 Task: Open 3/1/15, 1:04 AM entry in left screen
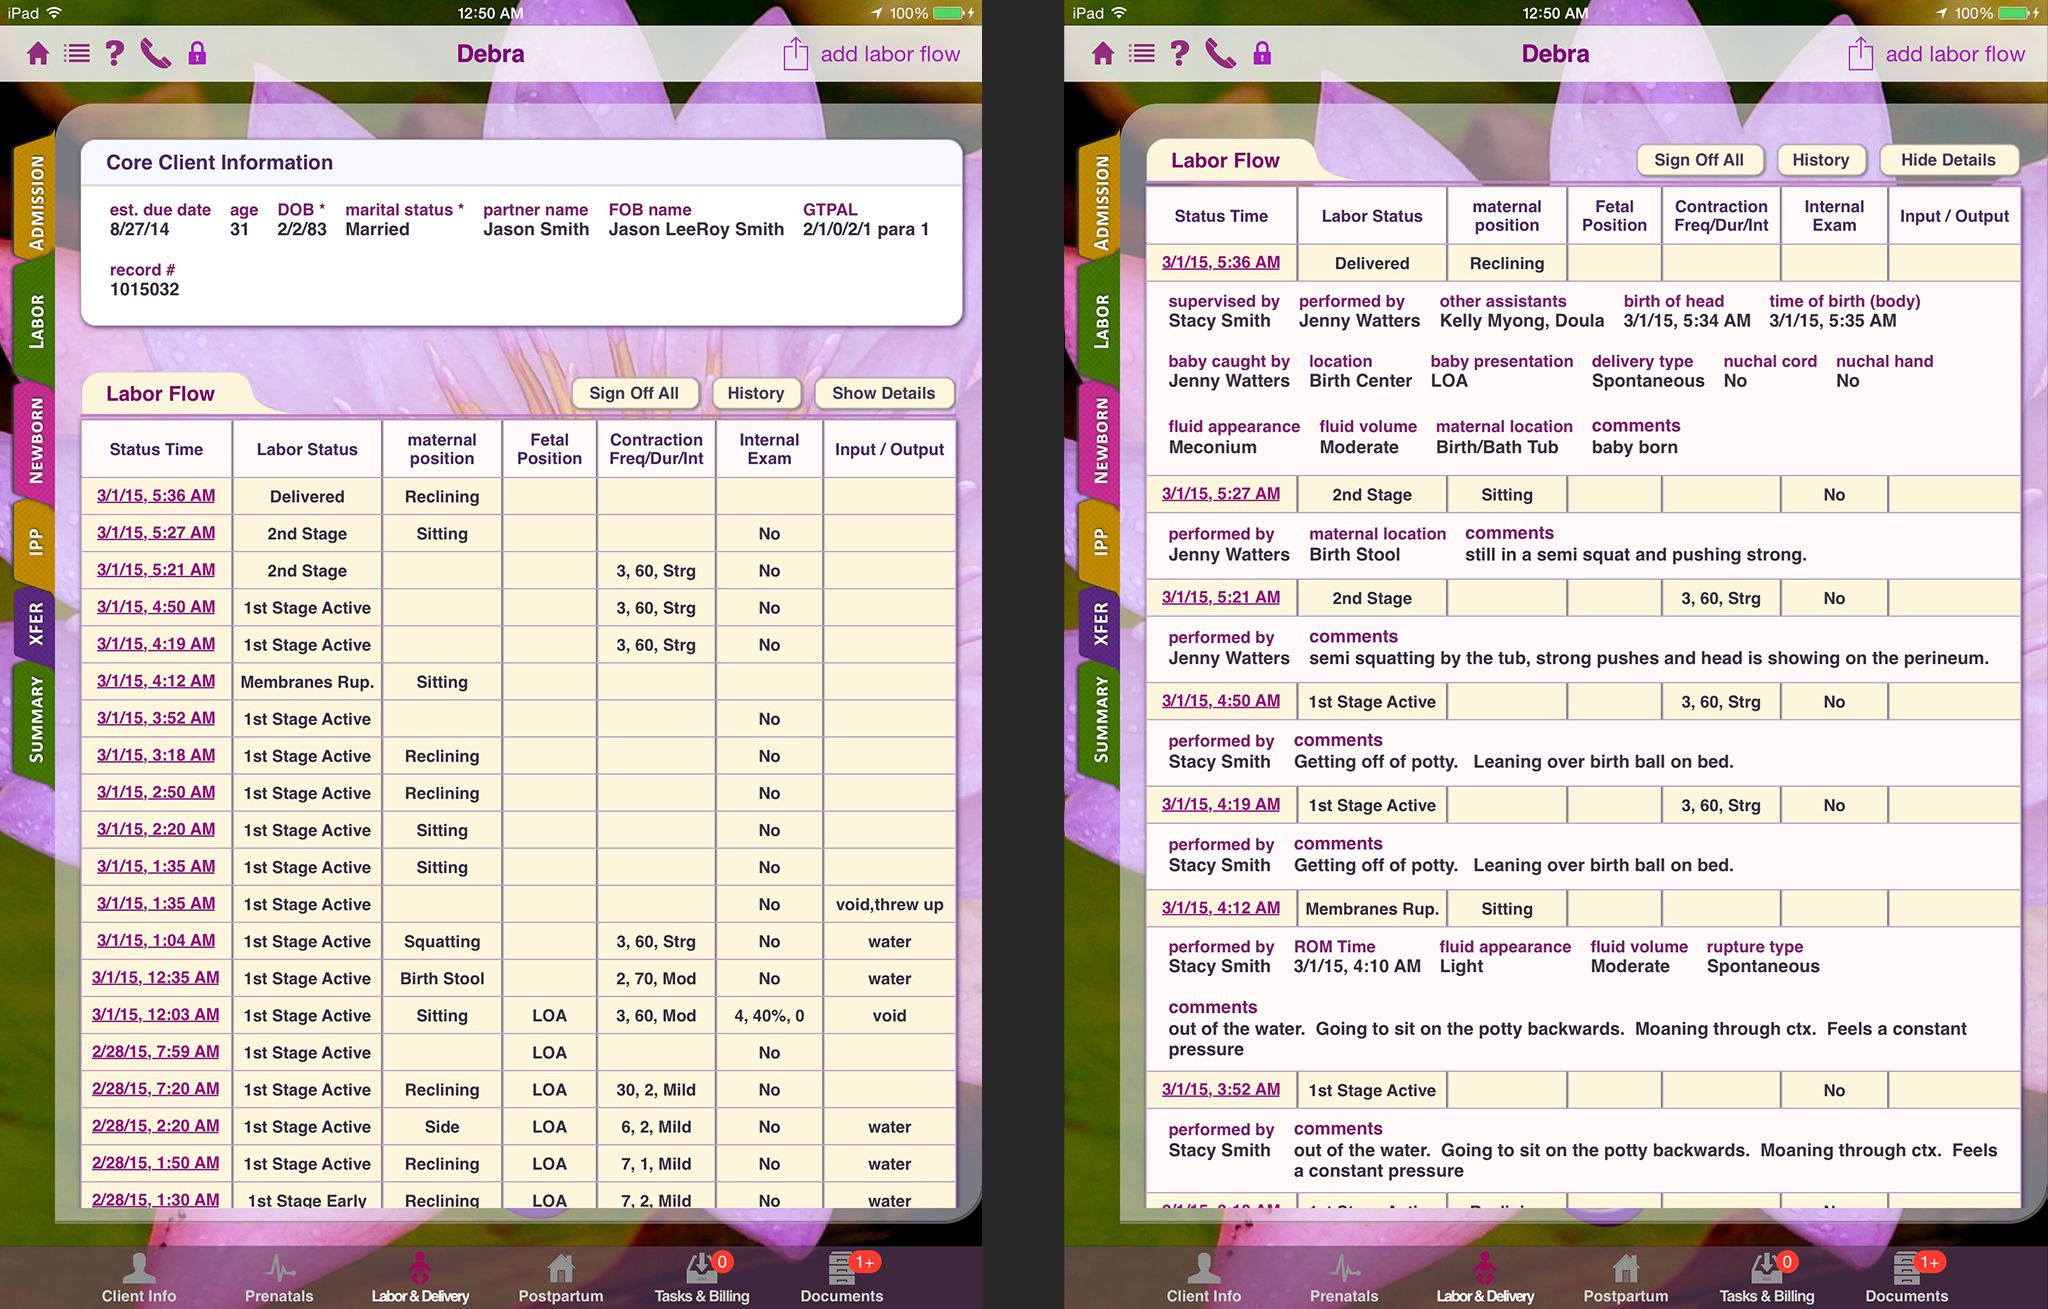[156, 940]
